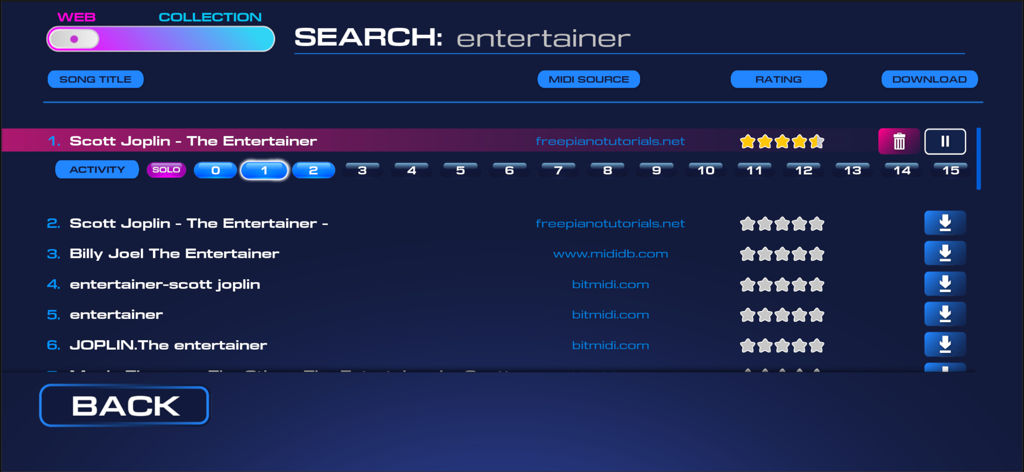Delete the first Scott Joplin Entertainer song

899,141
